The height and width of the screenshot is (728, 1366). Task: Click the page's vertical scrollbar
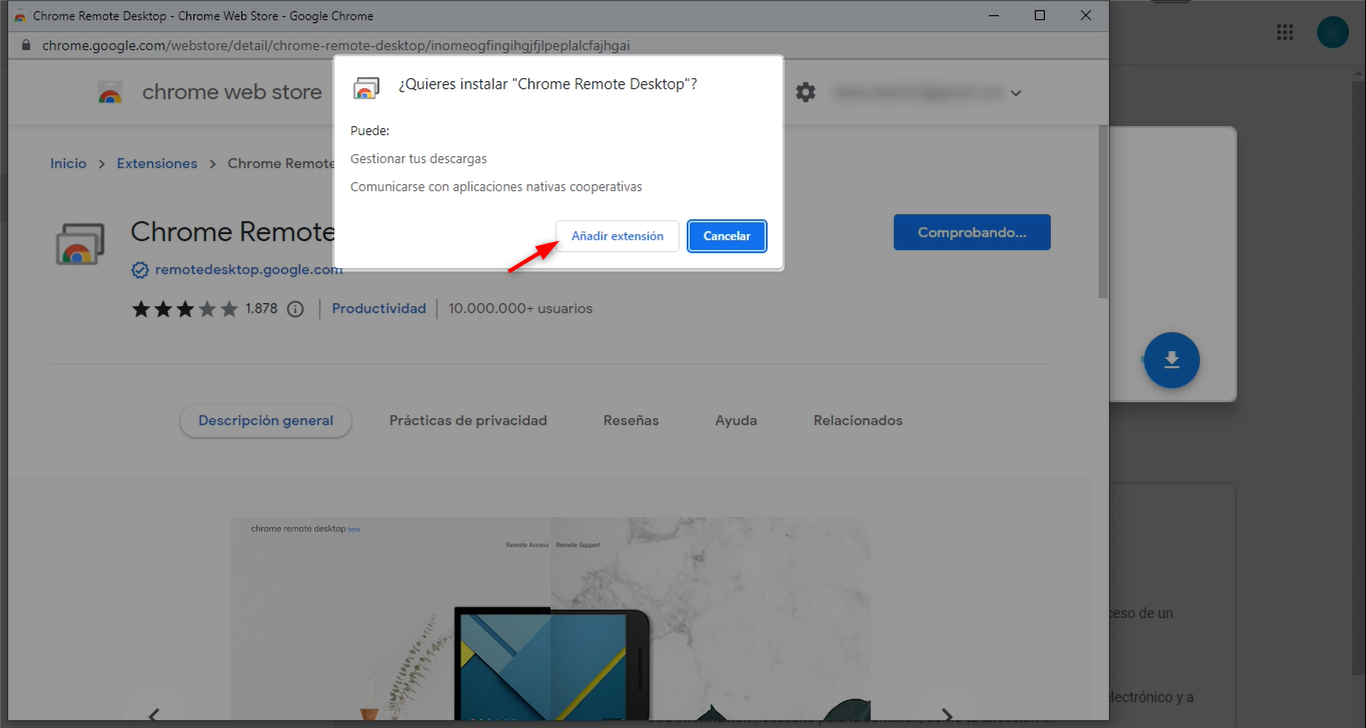coord(1103,212)
